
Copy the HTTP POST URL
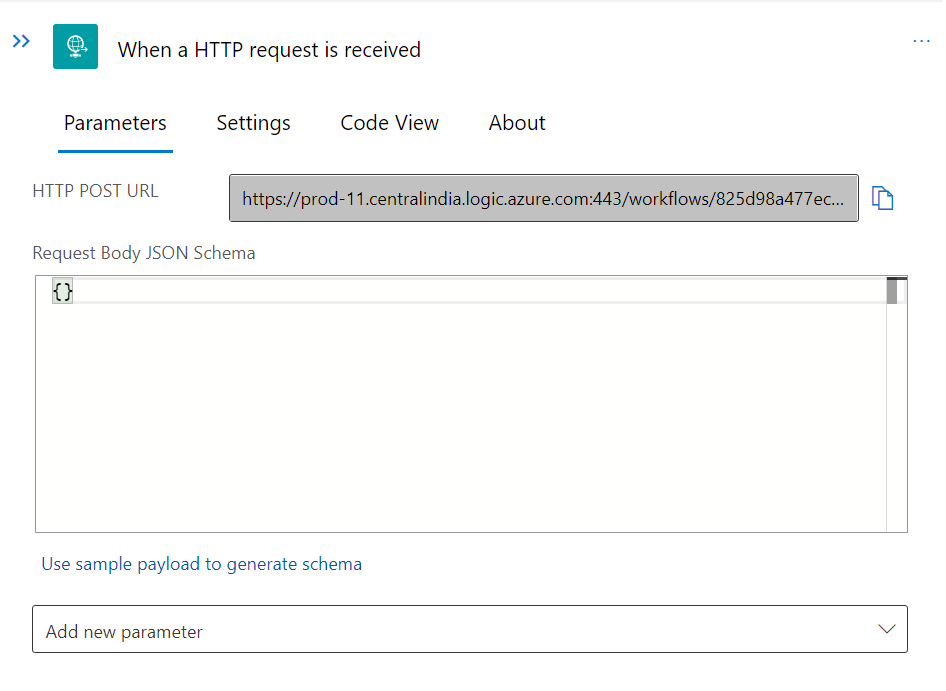coord(882,198)
